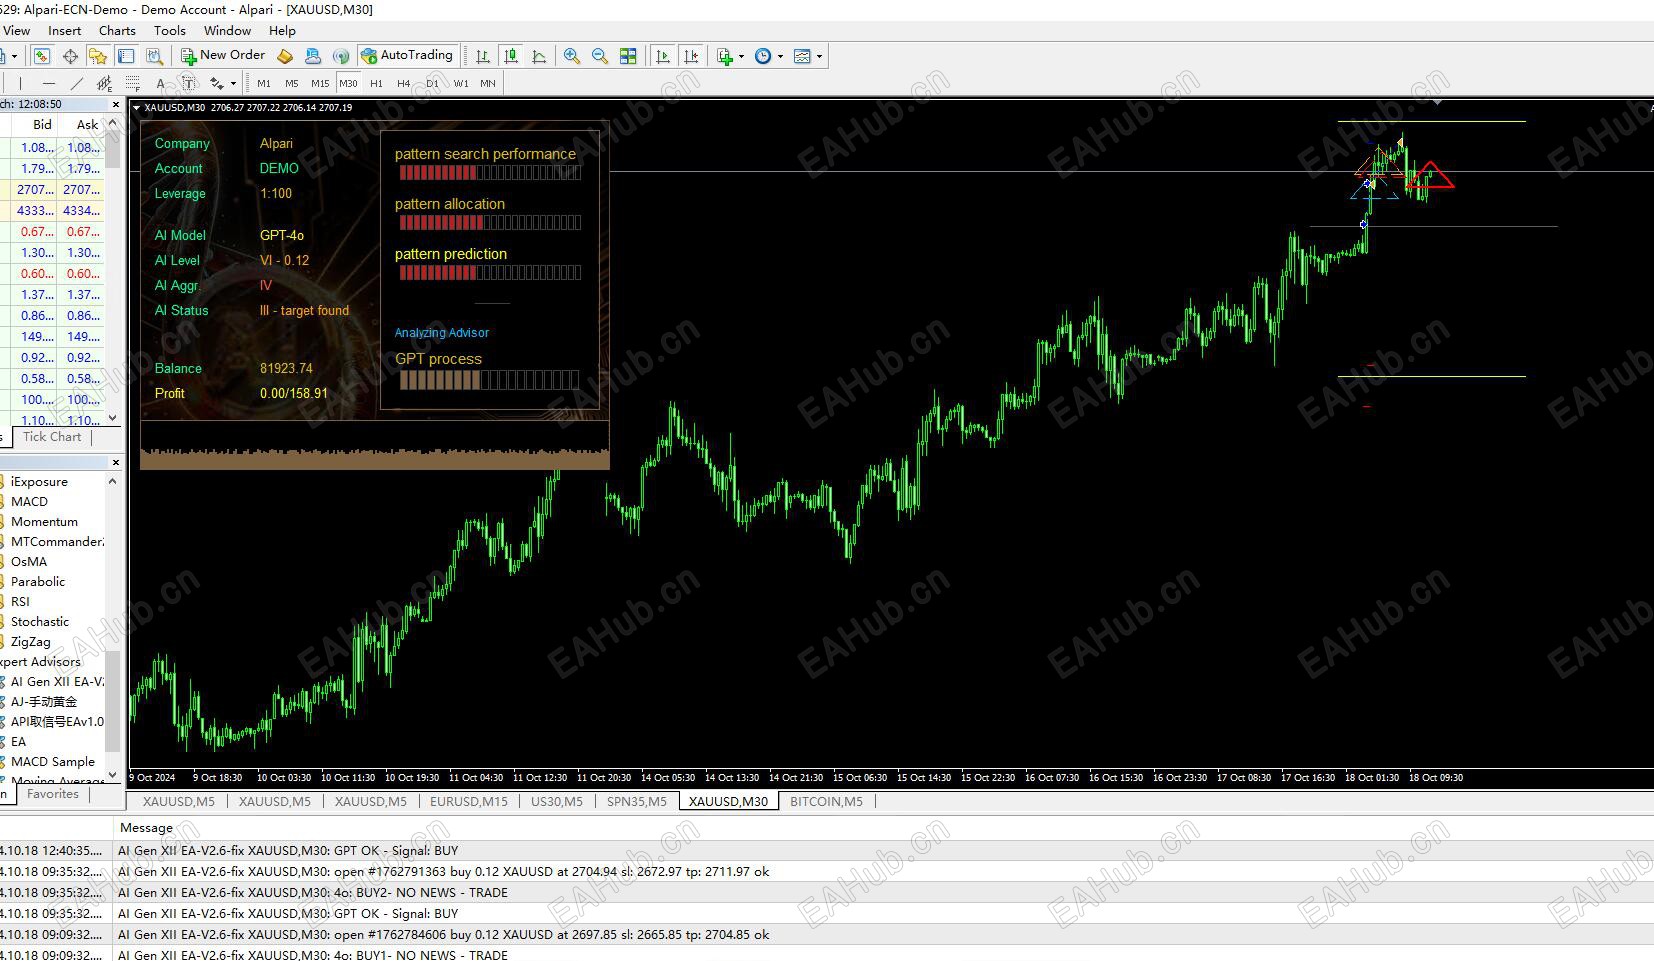
Task: Switch chart to line chart
Action: [539, 56]
